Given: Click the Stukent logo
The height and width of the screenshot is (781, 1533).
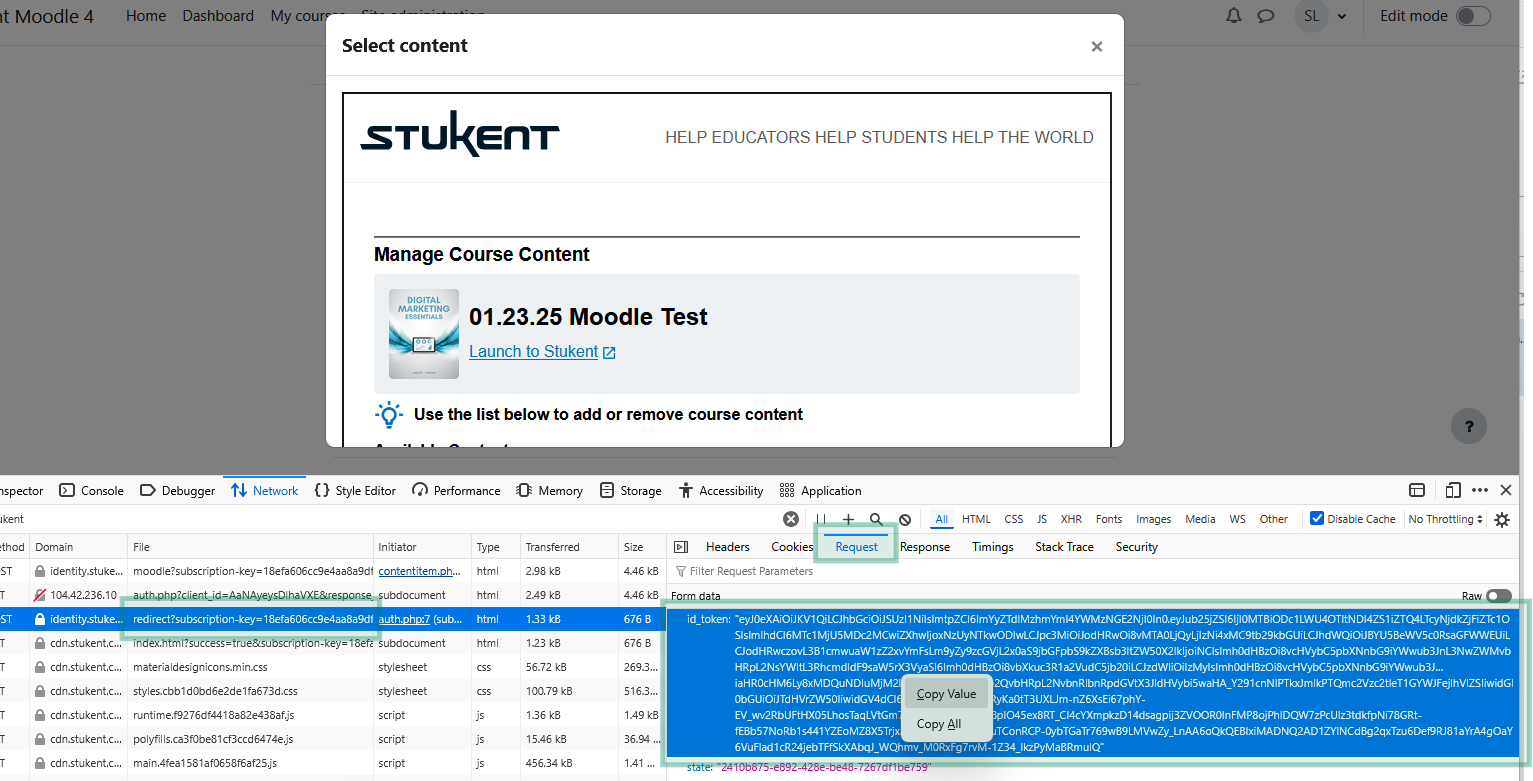Looking at the screenshot, I should click(x=460, y=133).
